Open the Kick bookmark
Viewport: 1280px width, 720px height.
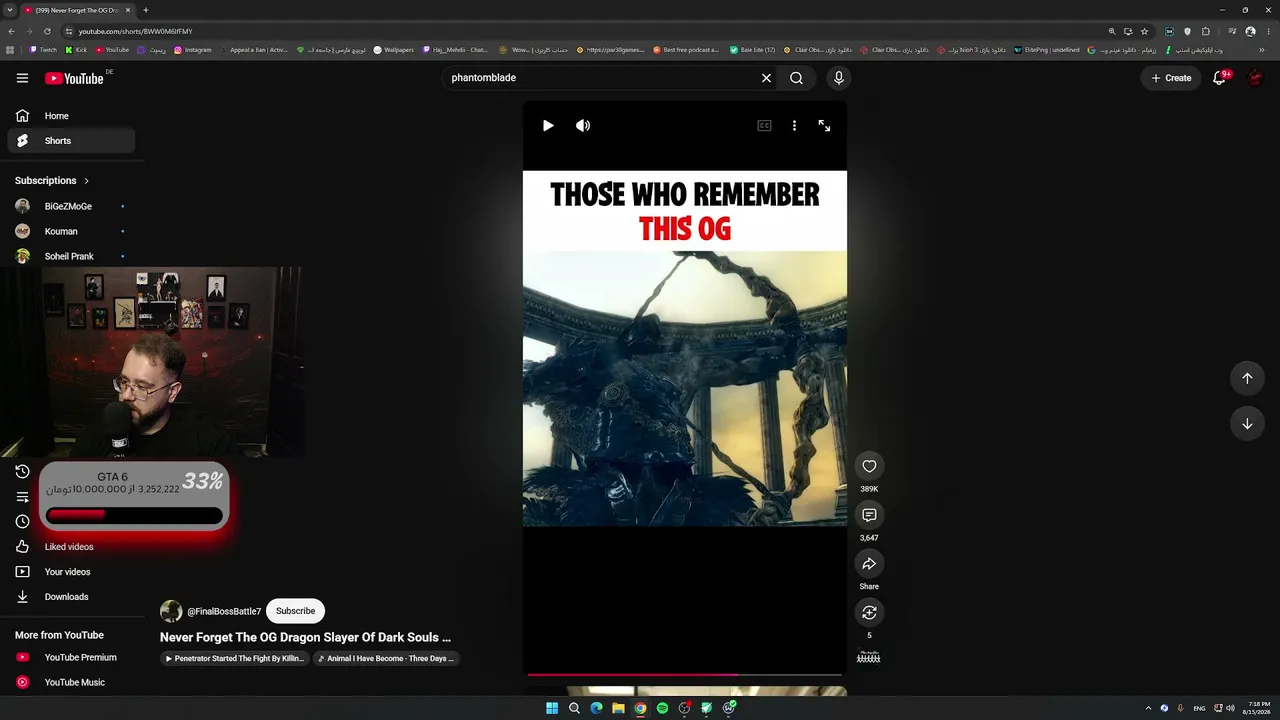(77, 50)
